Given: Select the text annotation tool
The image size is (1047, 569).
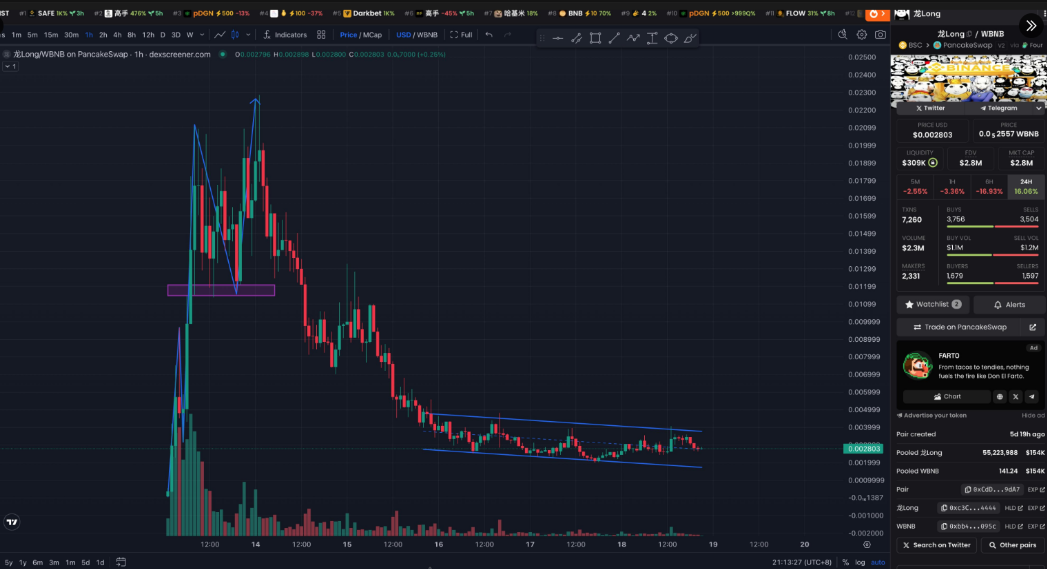Looking at the screenshot, I should [x=652, y=38].
